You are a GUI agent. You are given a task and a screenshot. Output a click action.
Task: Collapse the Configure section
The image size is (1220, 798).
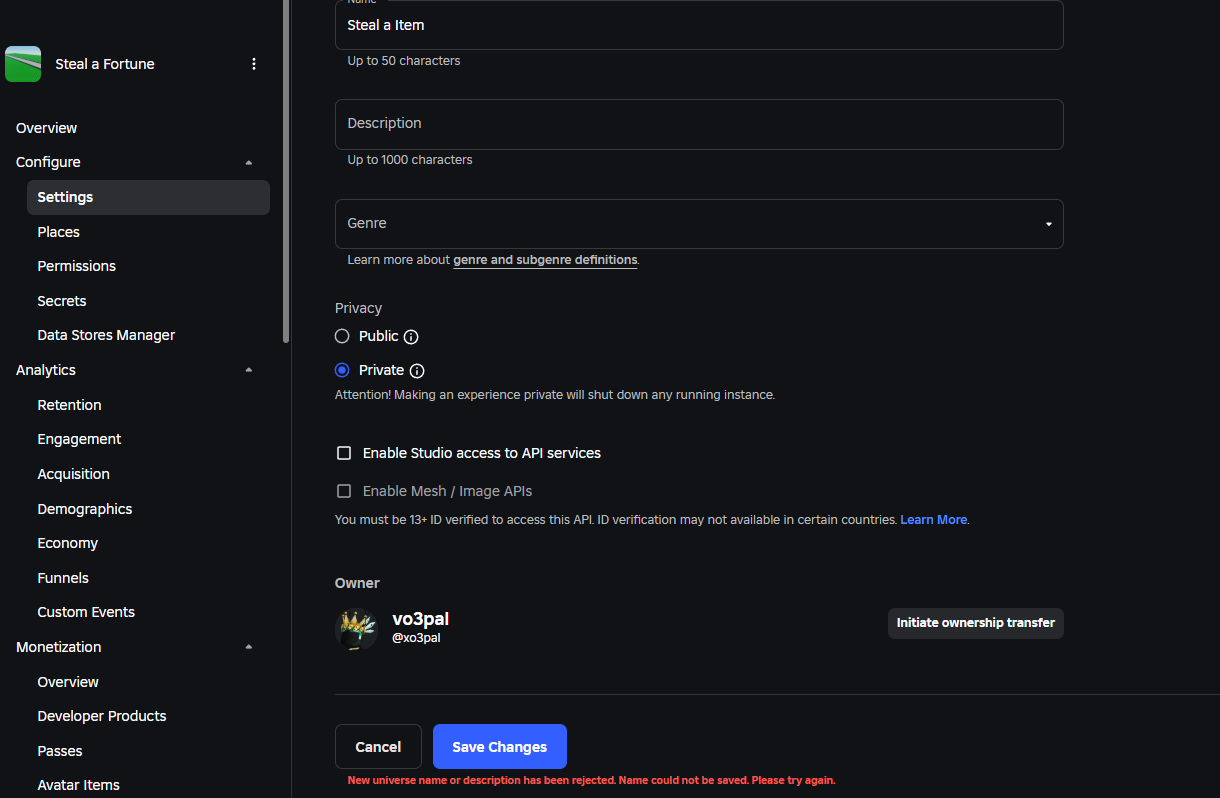point(249,163)
